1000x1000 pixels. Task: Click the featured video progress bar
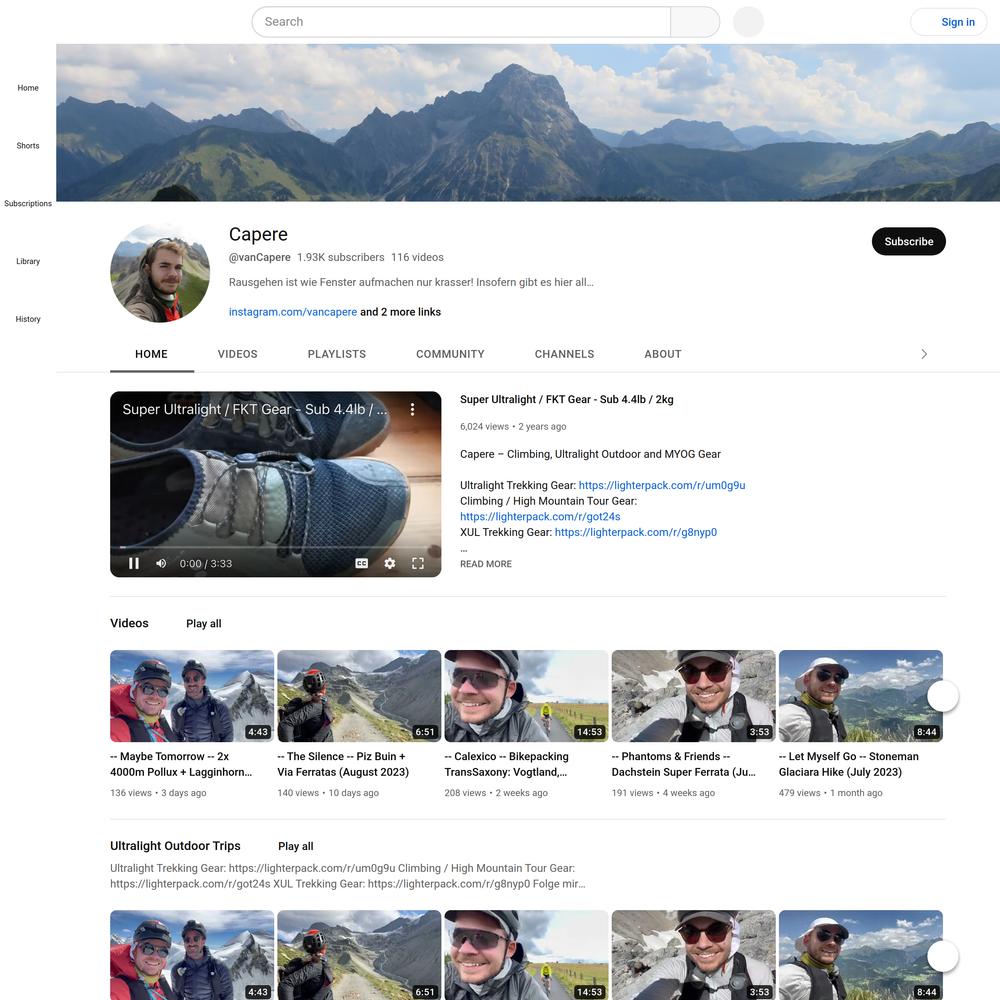[276, 547]
